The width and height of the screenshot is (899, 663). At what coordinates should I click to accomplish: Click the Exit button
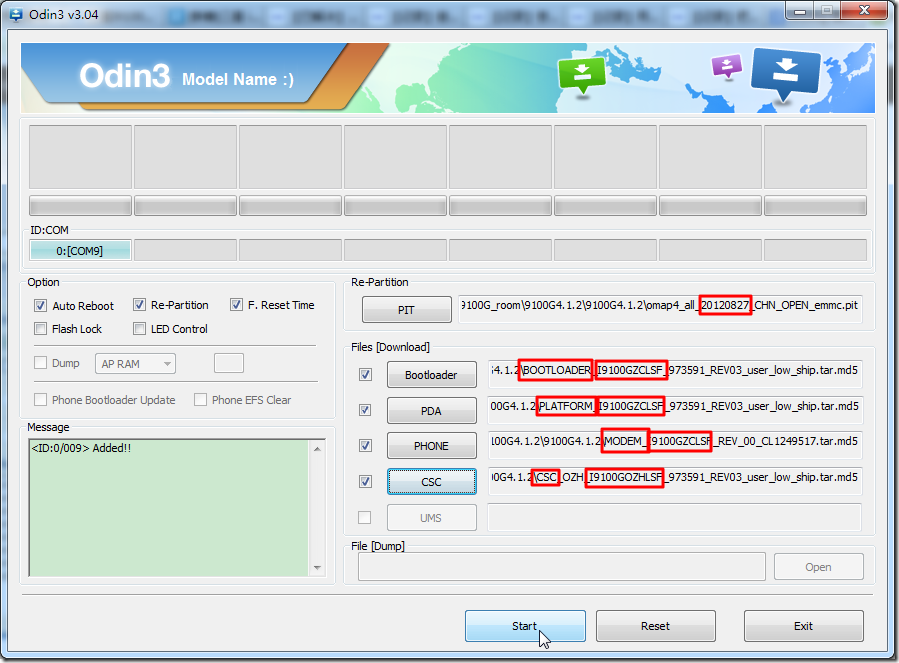[803, 626]
